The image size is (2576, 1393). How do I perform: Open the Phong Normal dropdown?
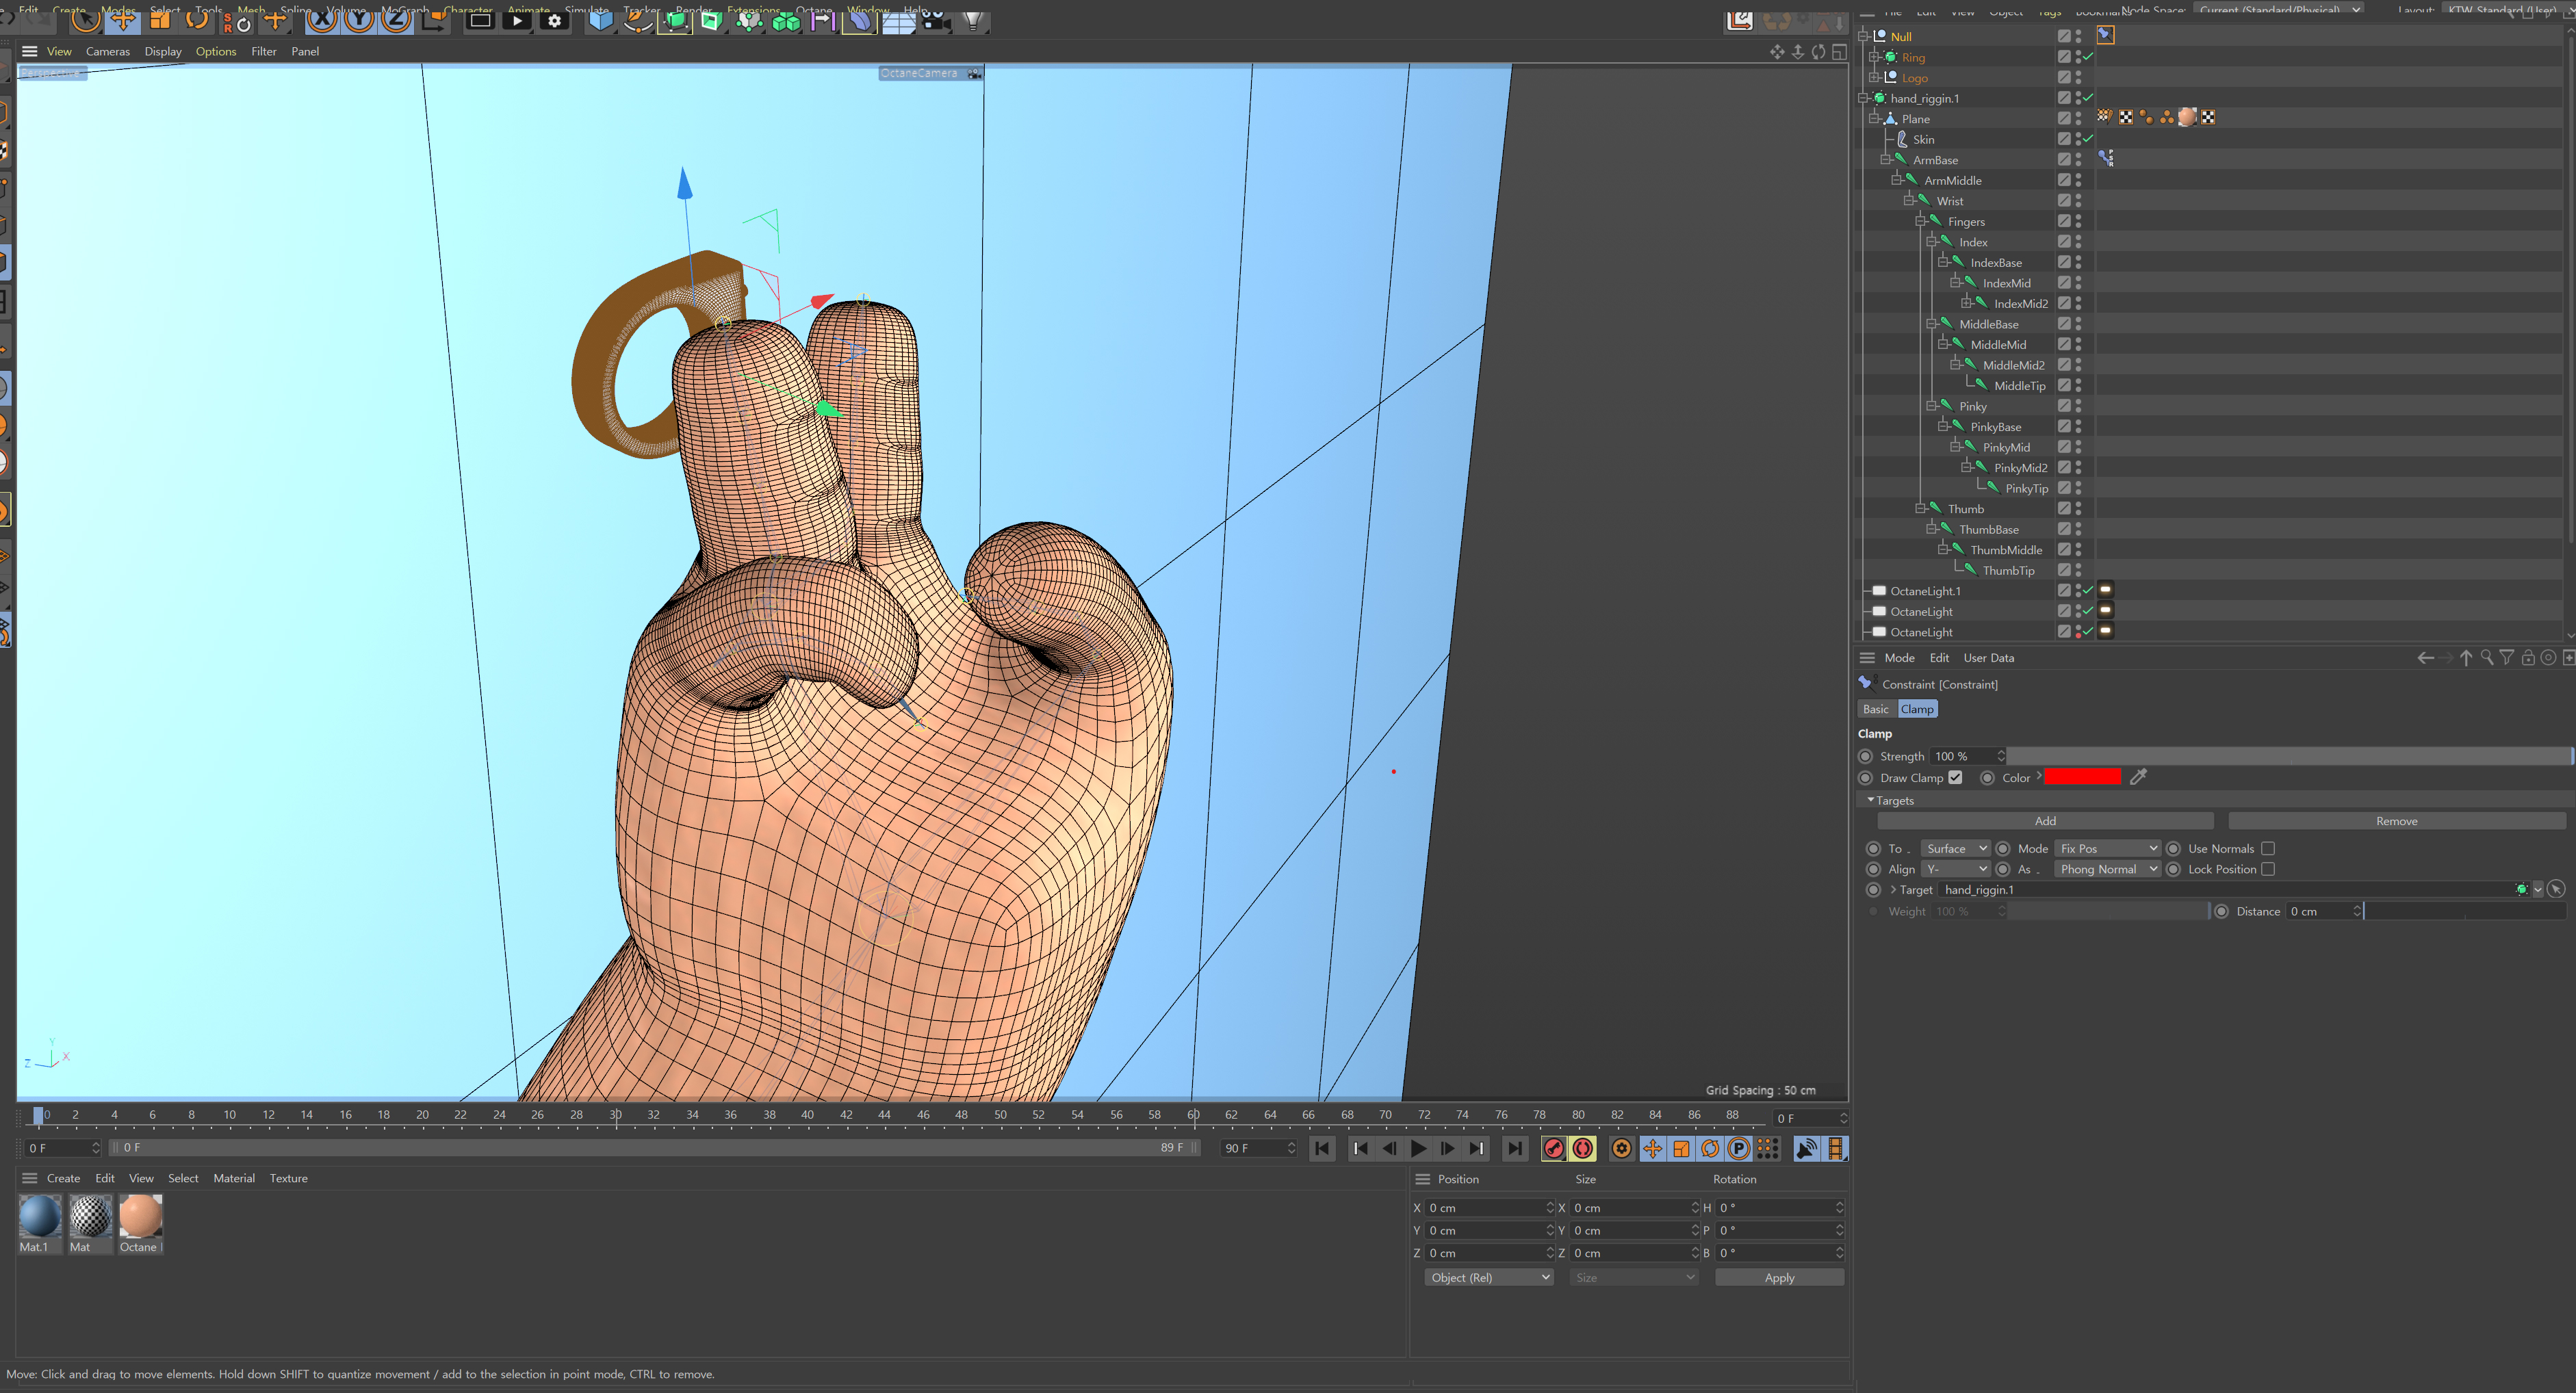[x=2108, y=869]
